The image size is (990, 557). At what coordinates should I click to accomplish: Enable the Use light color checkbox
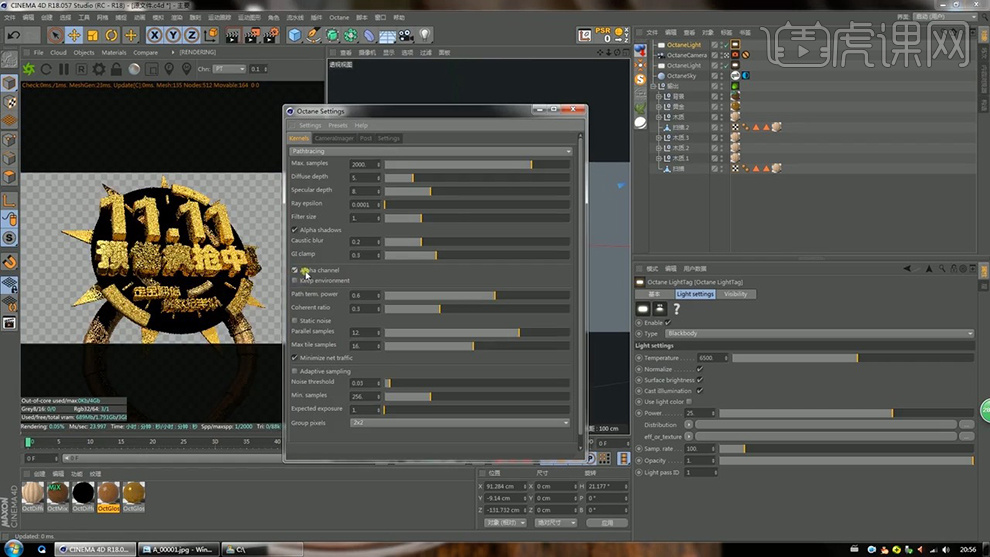(x=689, y=402)
